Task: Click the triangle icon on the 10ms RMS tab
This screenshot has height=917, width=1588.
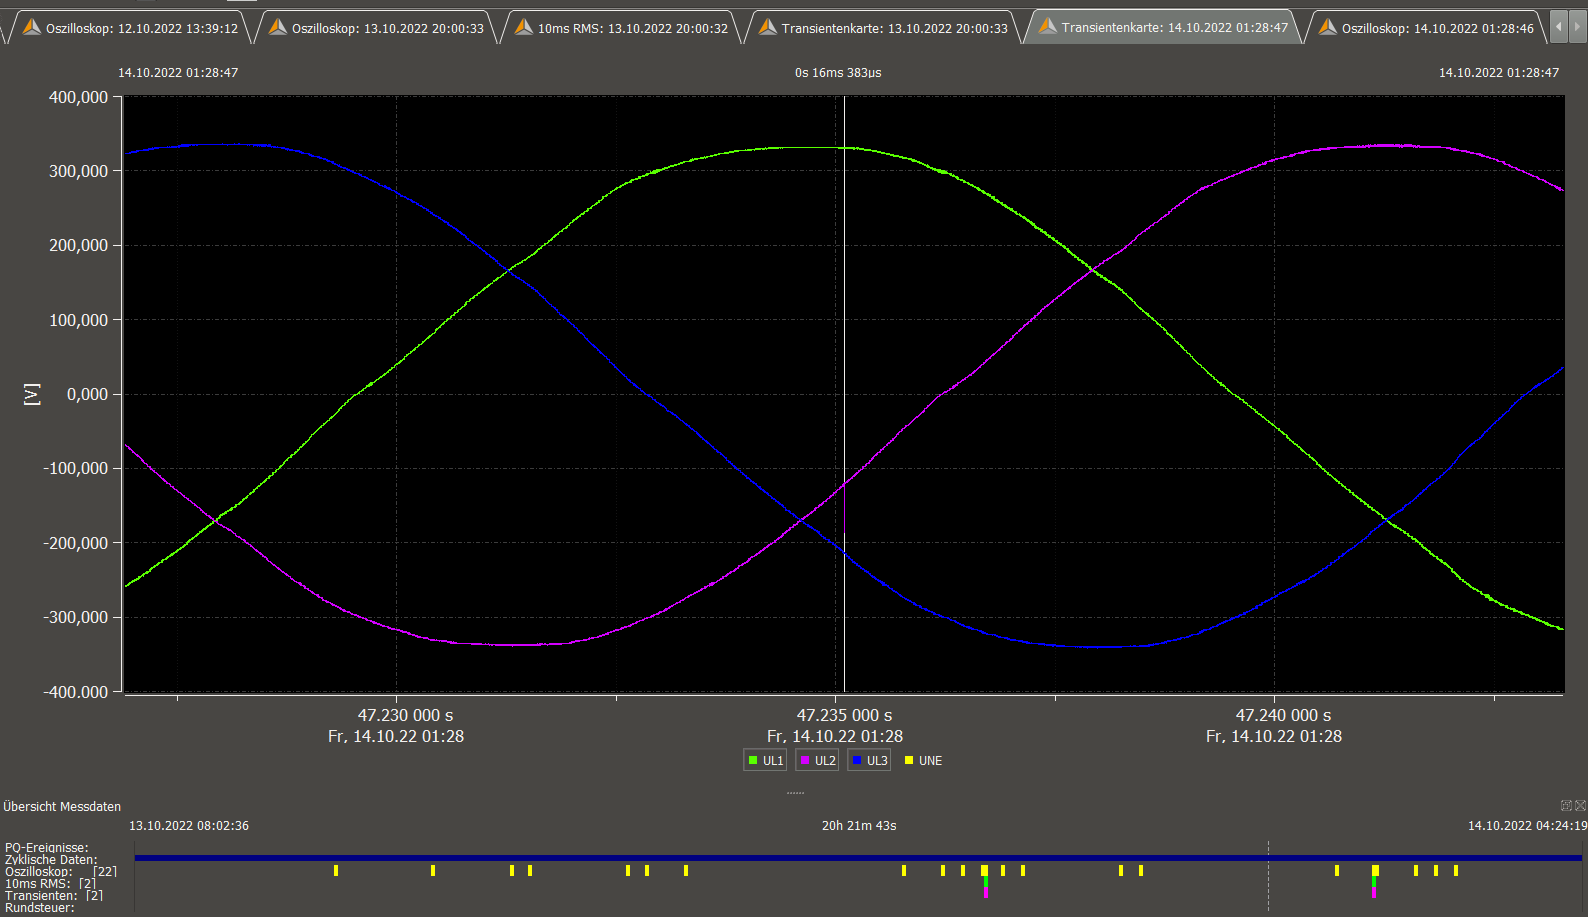Action: coord(524,27)
